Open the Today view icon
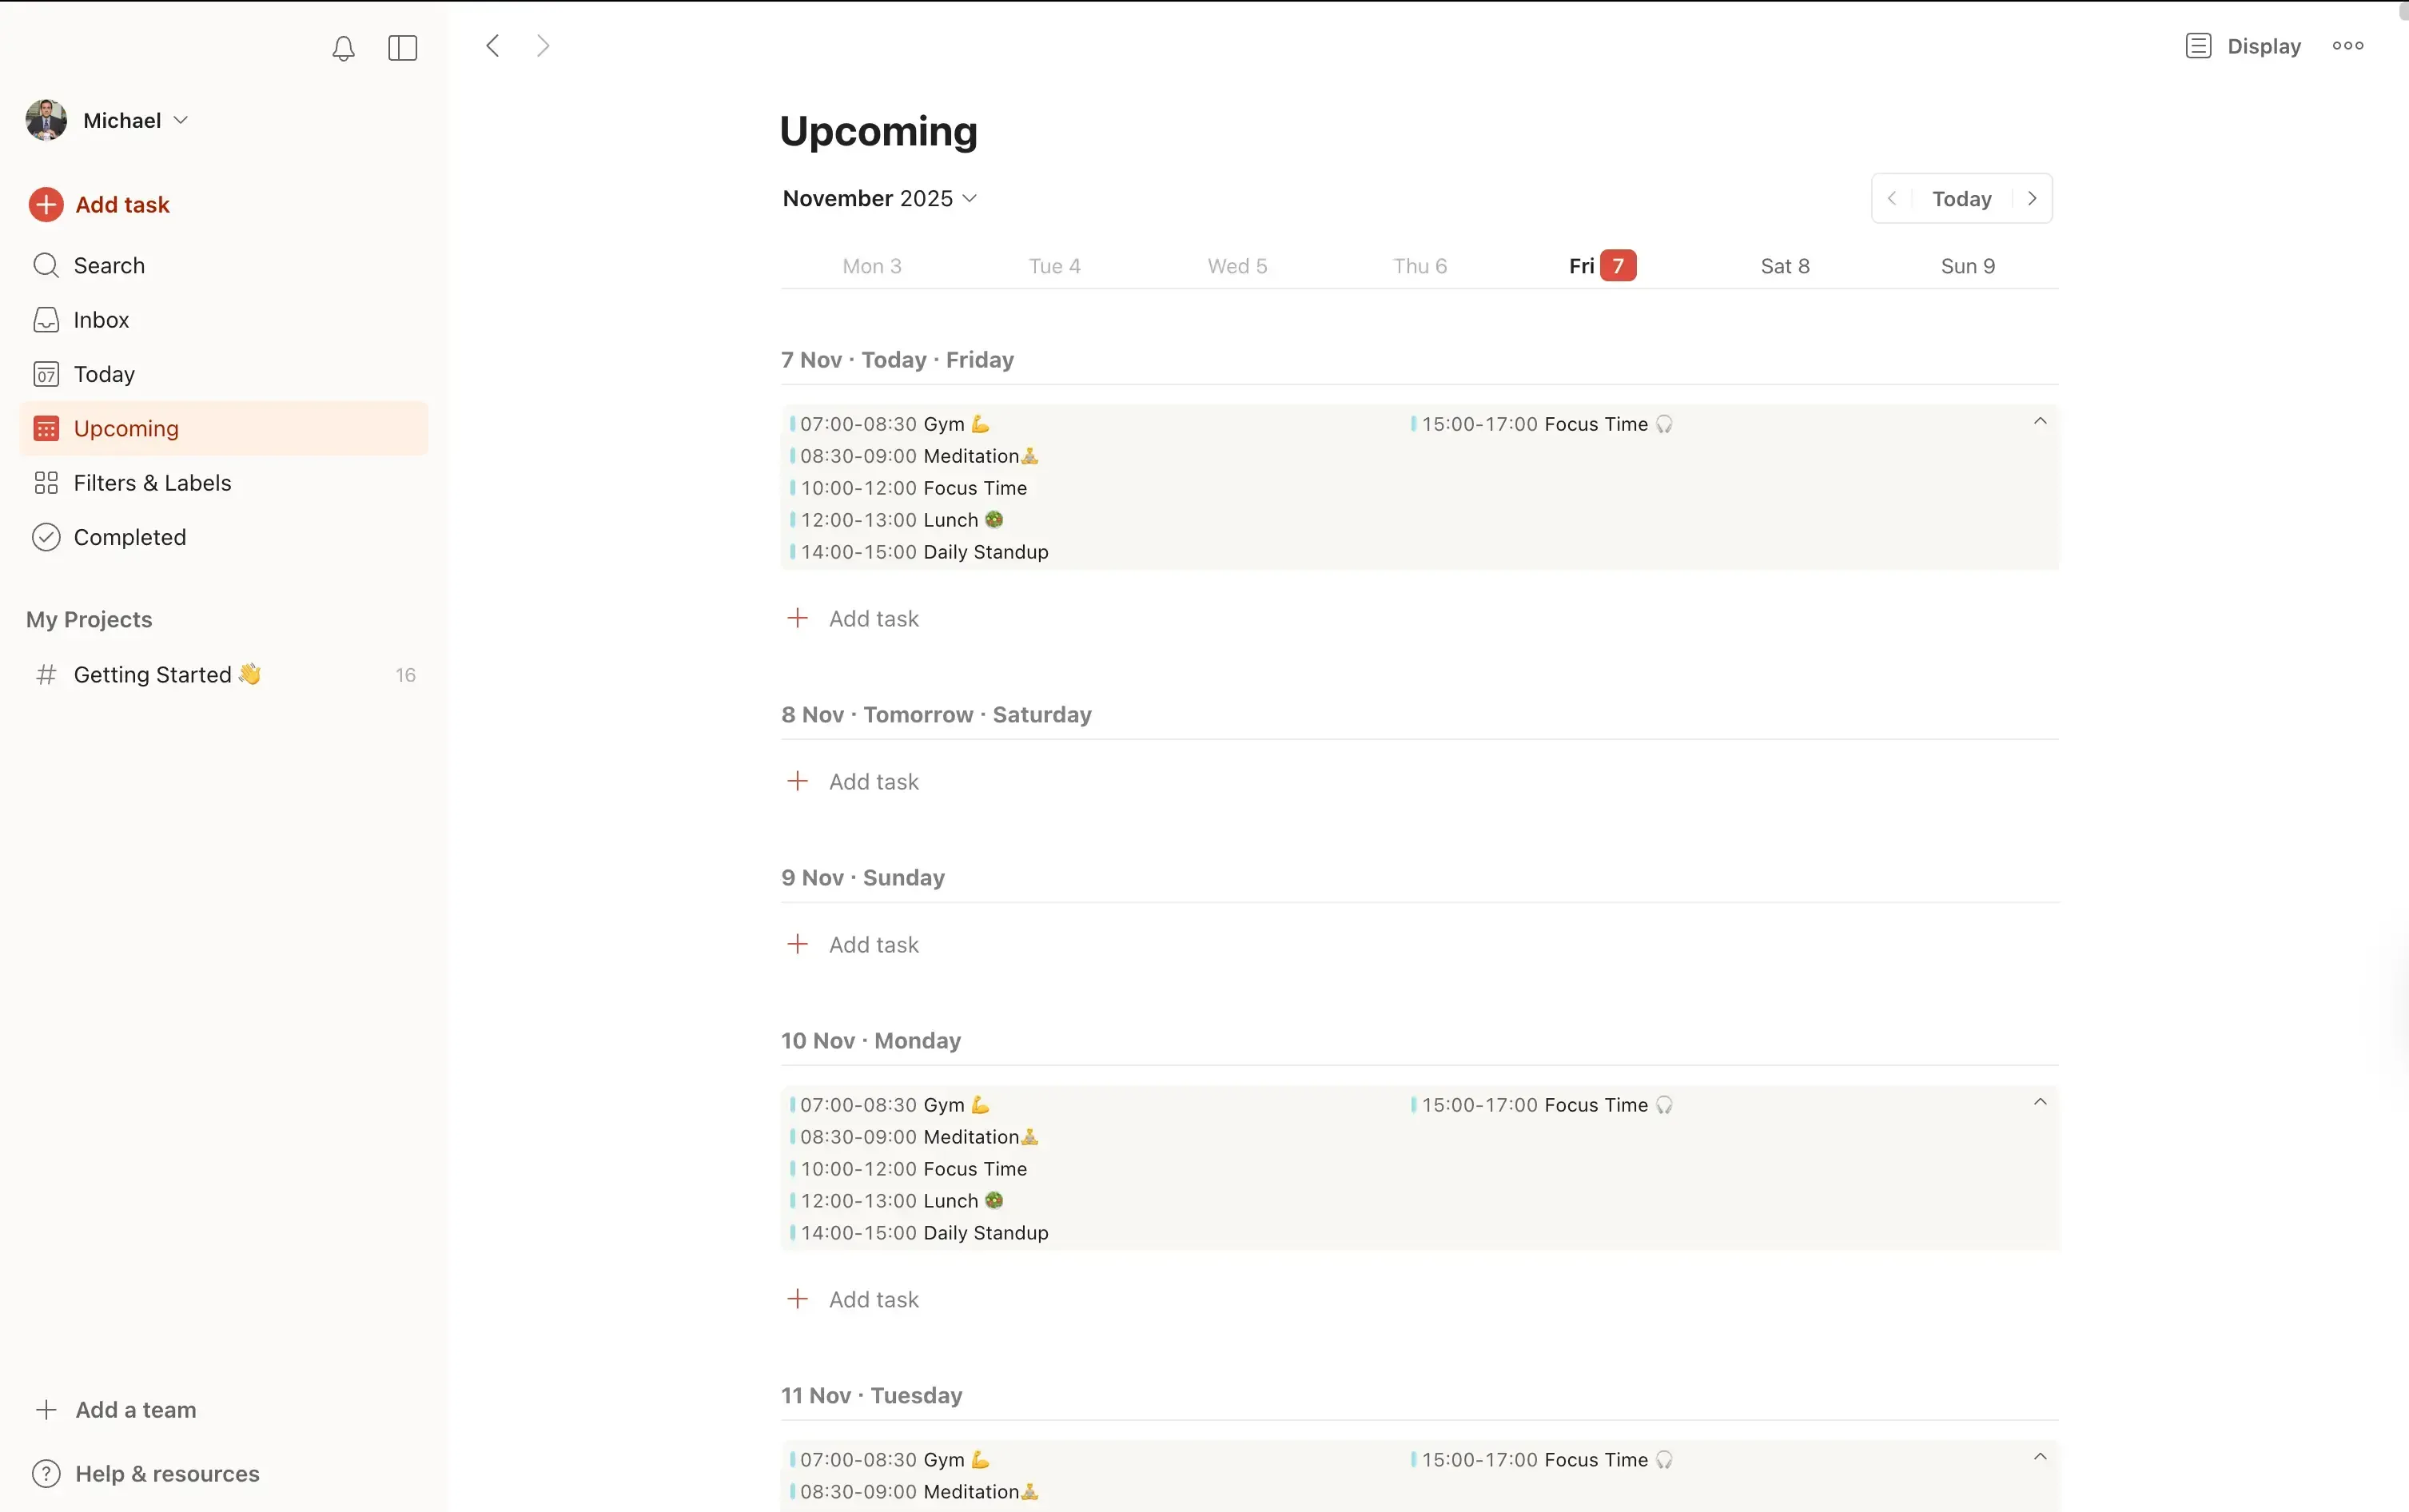Screen dimensions: 2409x1512 (x=46, y=373)
